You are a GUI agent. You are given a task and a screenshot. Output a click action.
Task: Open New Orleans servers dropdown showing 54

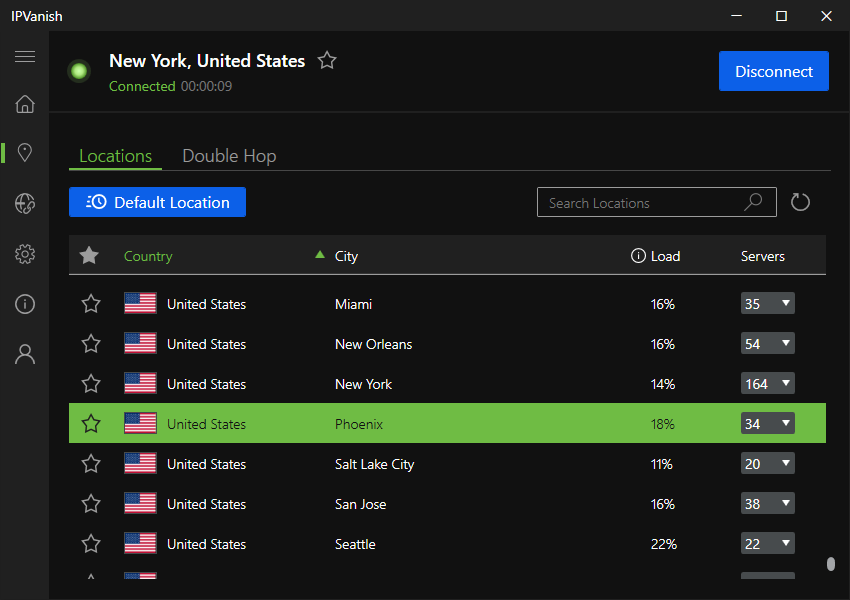coord(768,344)
